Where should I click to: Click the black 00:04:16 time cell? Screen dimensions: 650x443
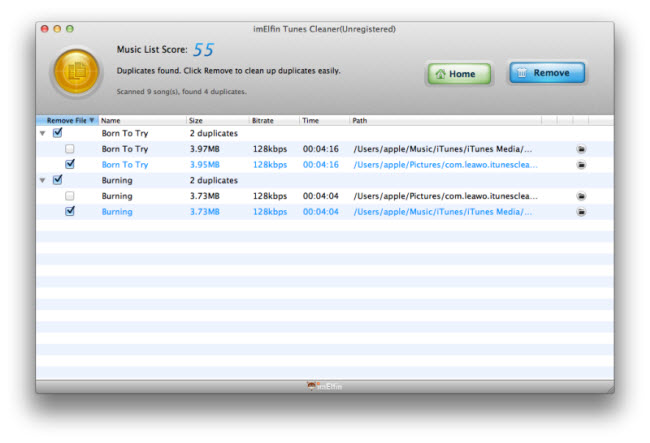[x=320, y=149]
